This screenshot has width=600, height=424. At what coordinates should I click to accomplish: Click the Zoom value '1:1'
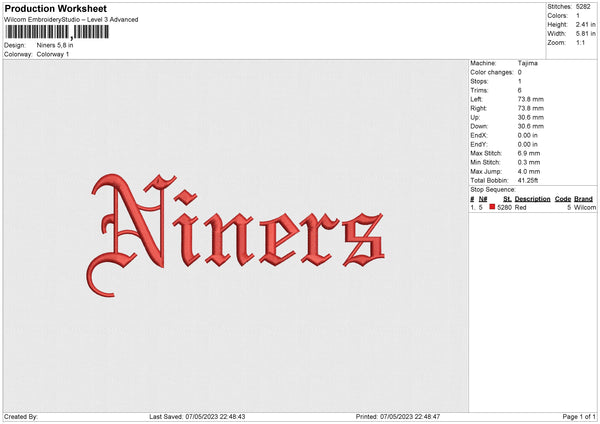tap(580, 42)
